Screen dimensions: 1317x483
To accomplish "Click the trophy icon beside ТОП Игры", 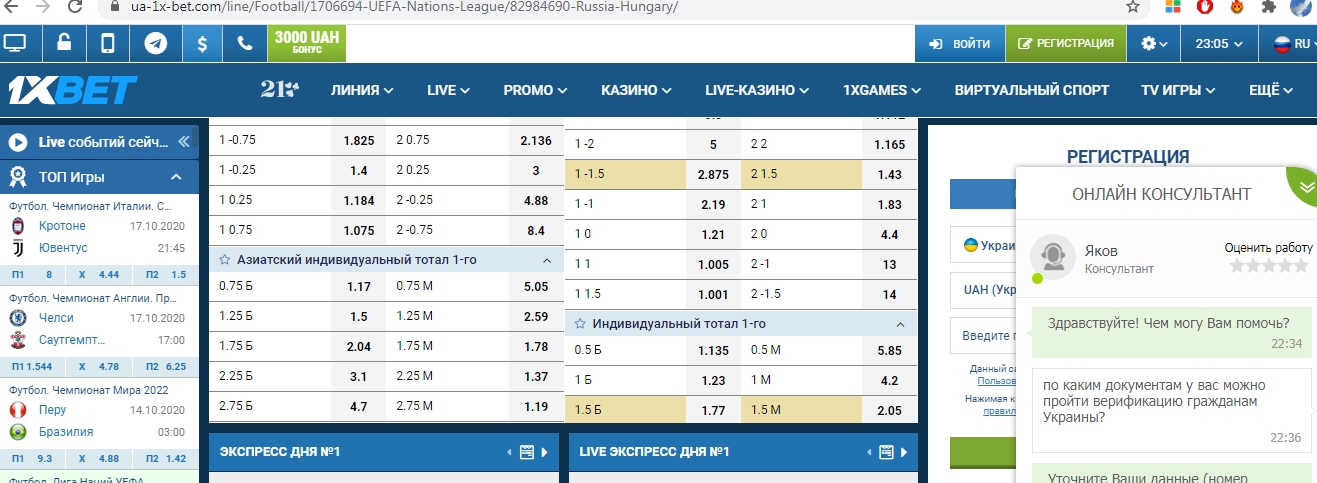I will click(18, 177).
